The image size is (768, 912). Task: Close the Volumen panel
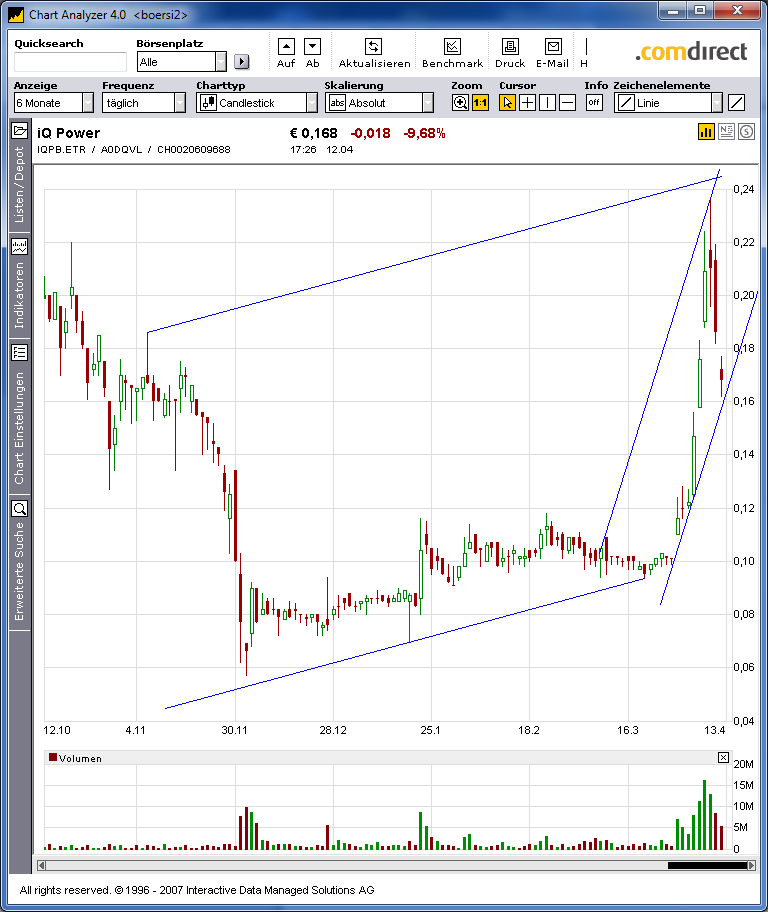click(x=723, y=757)
